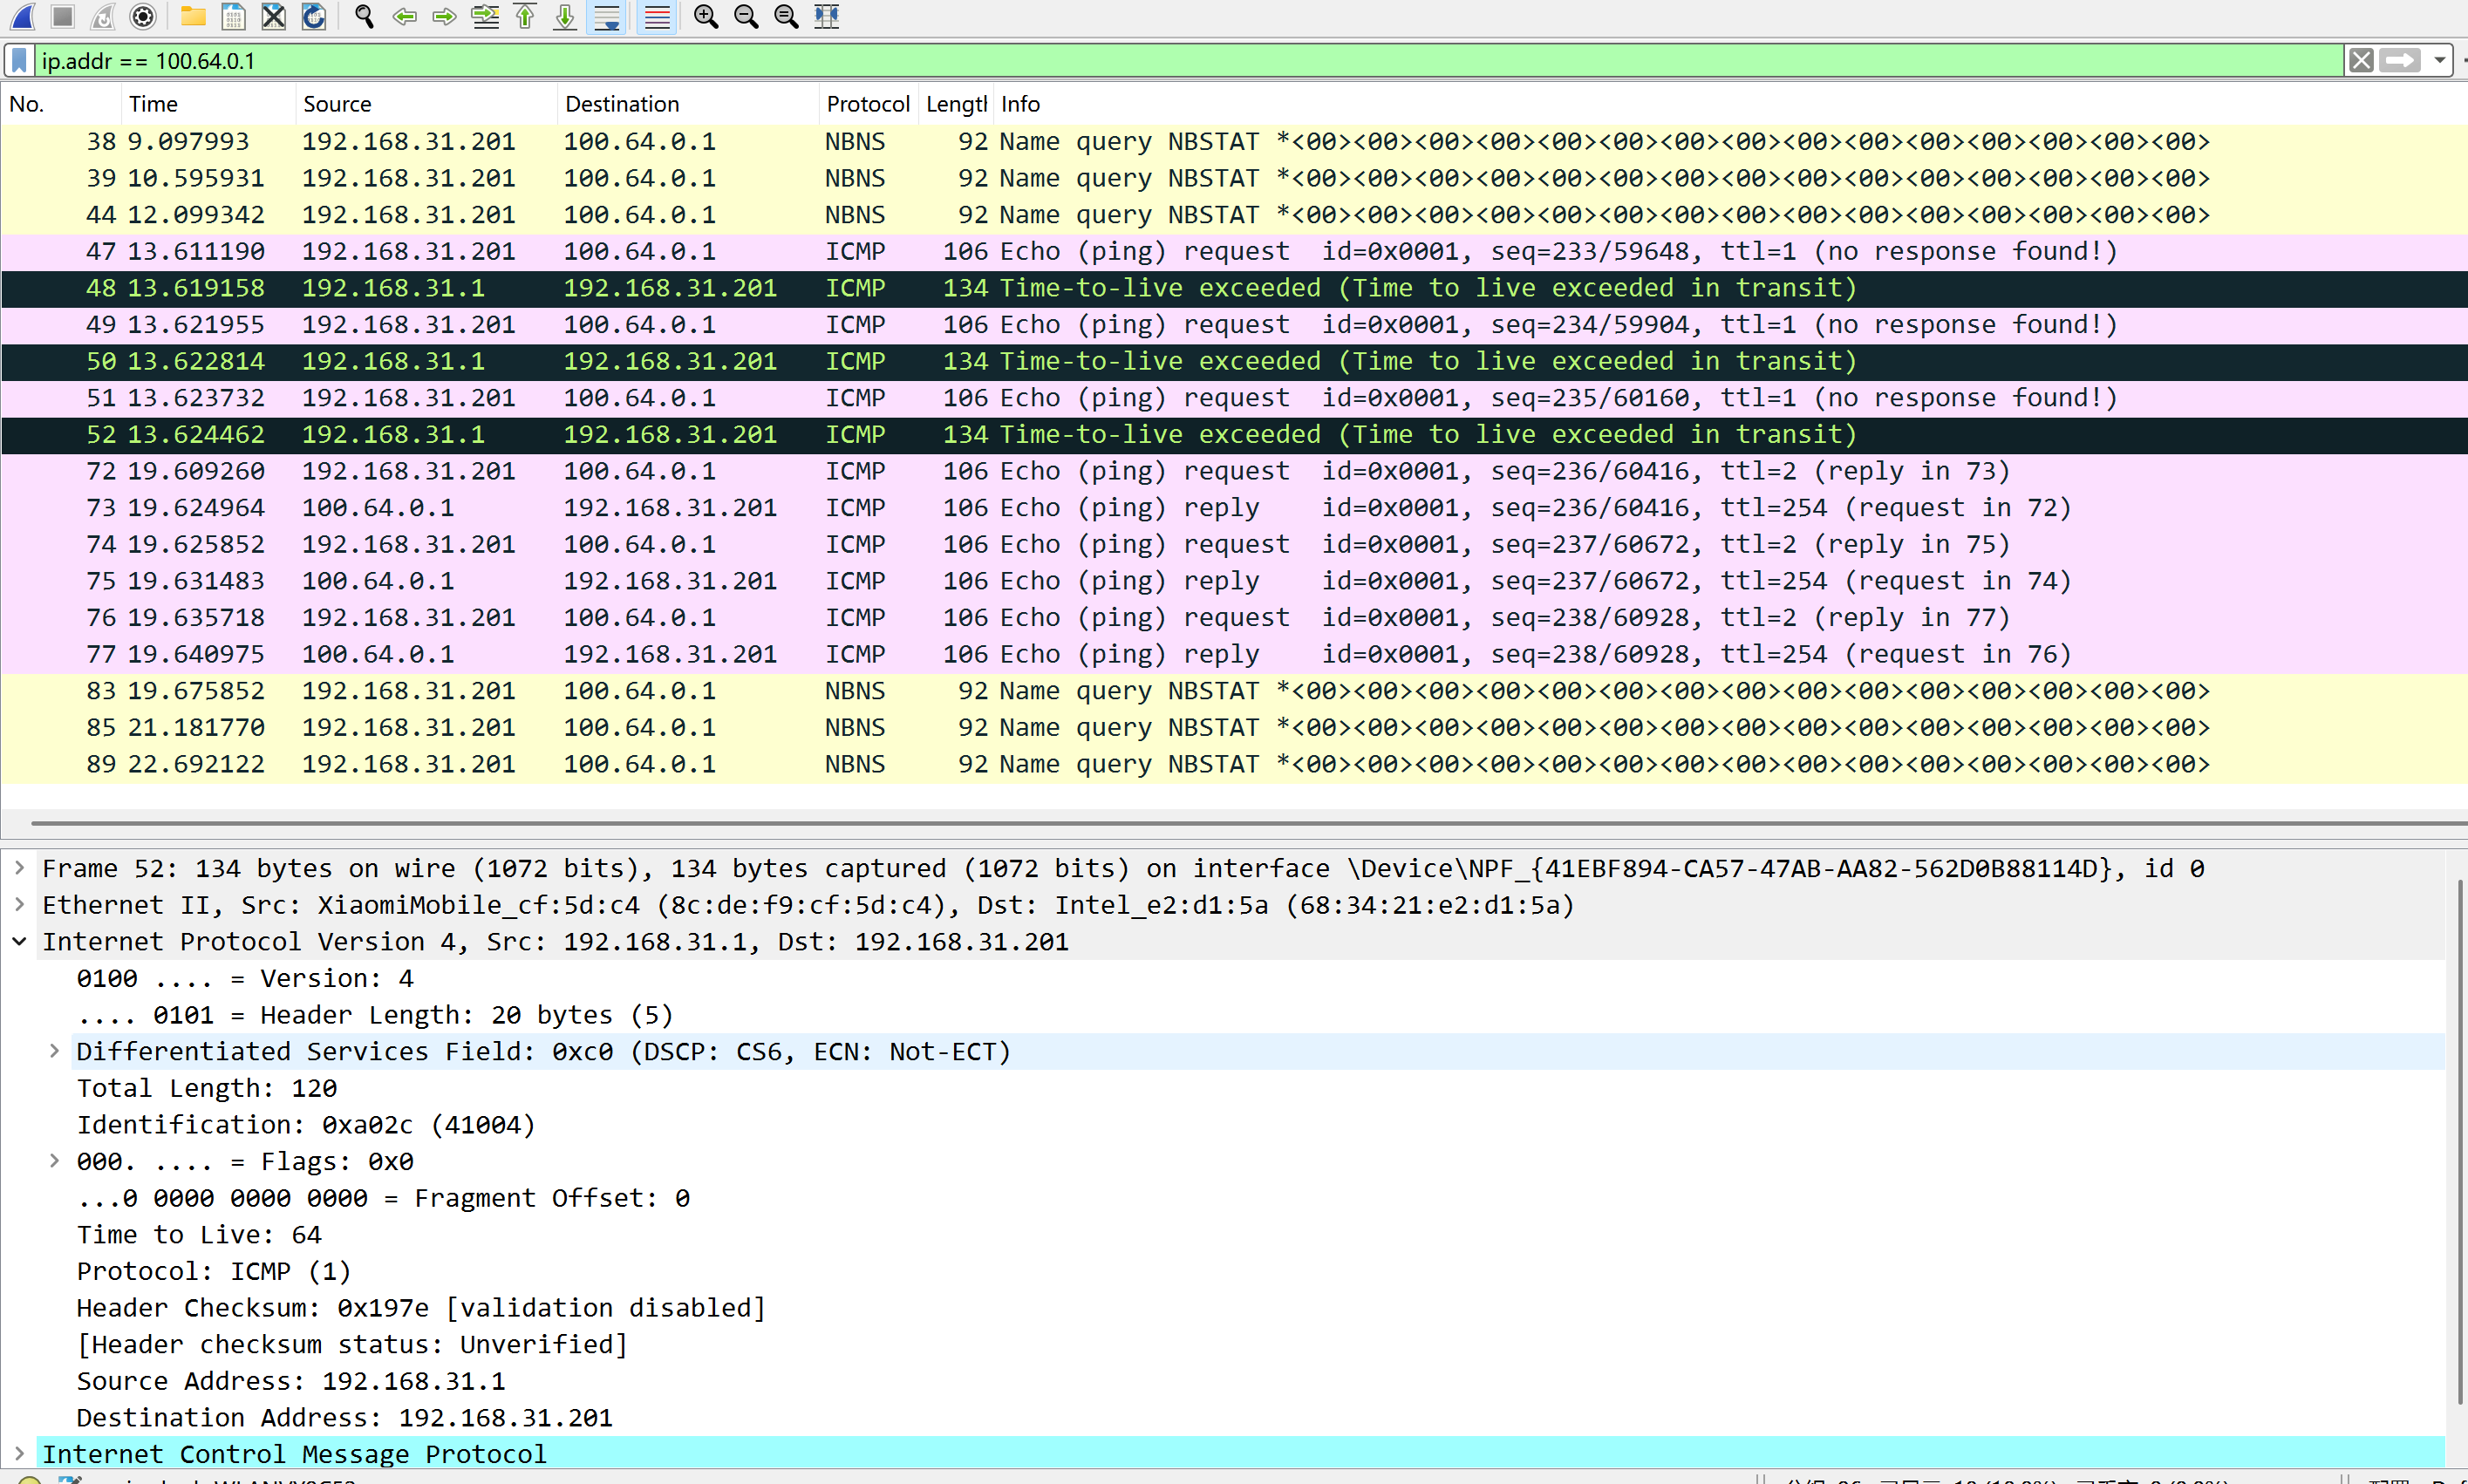Click the resize columns icon
The height and width of the screenshot is (1484, 2468).
[826, 16]
